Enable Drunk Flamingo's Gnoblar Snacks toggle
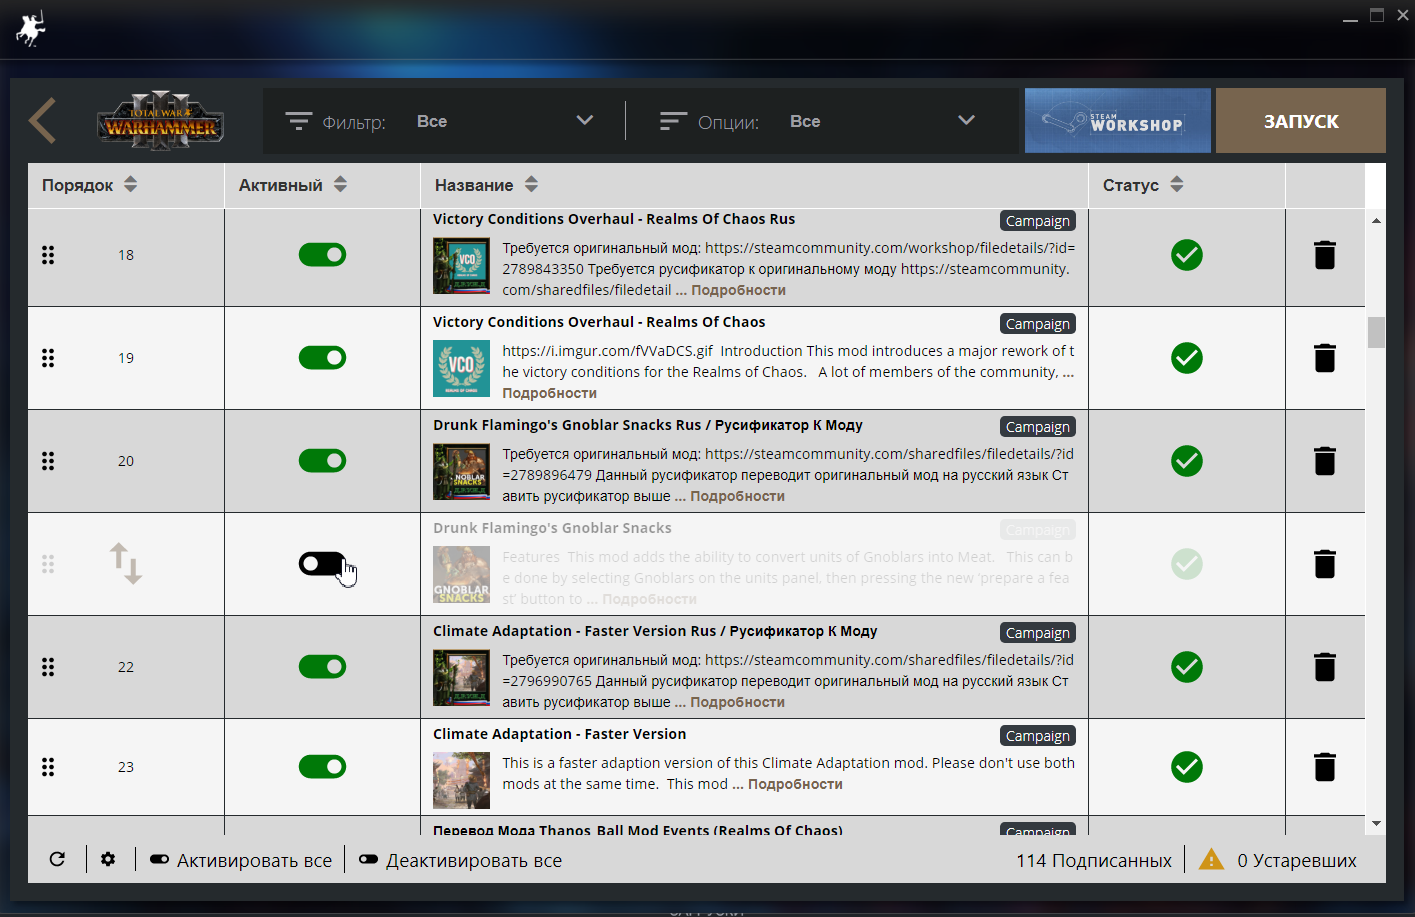Screen dimensions: 1415x917 click(322, 564)
